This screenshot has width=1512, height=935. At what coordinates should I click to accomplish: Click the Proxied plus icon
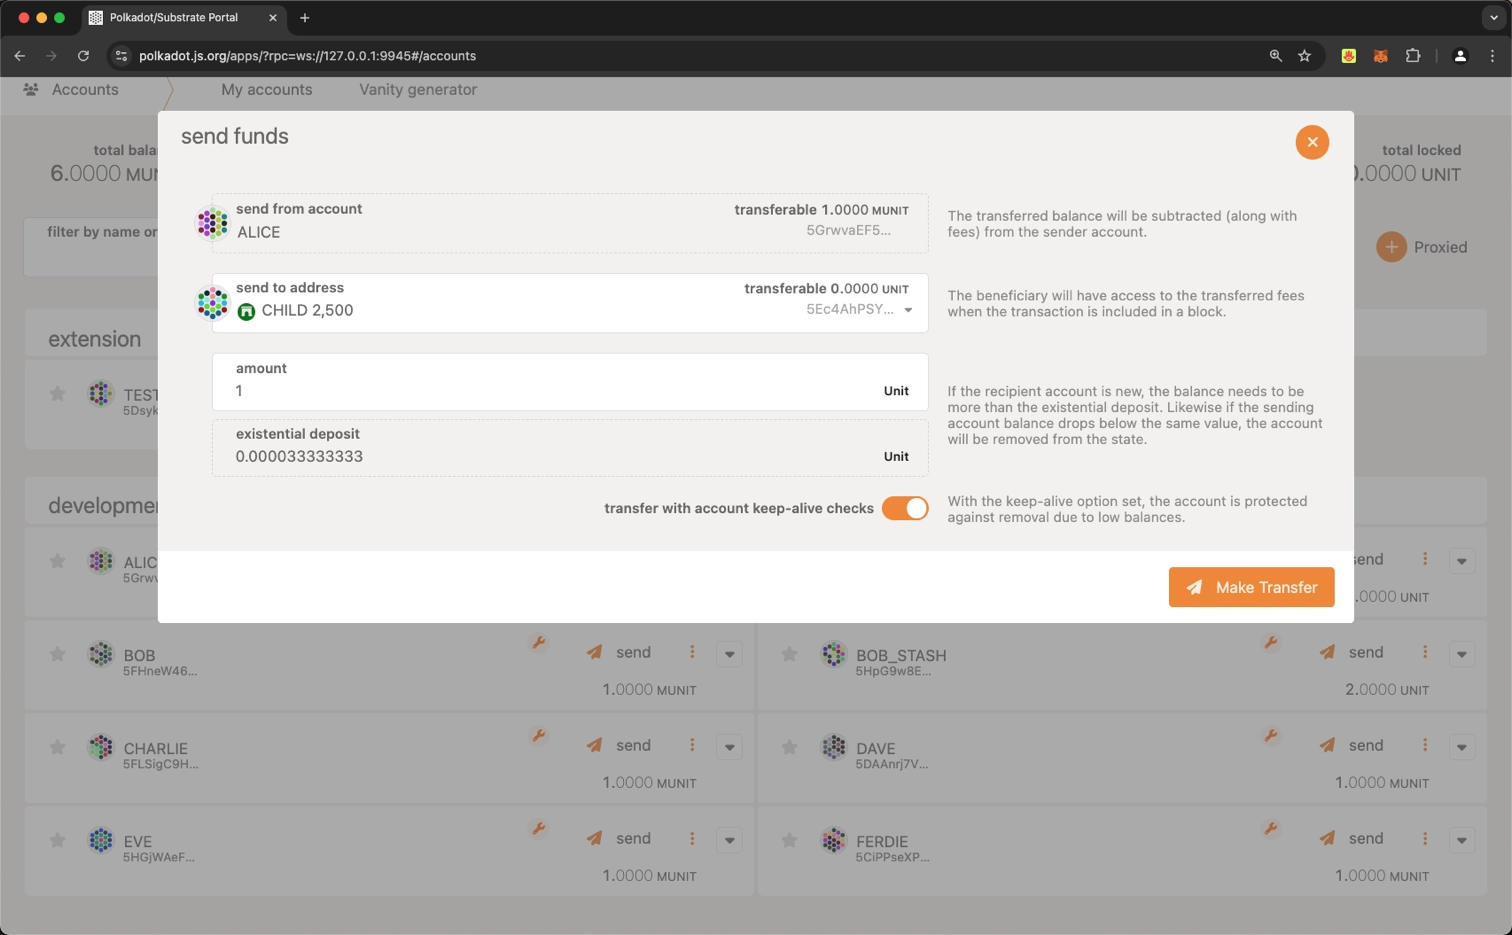[1391, 247]
